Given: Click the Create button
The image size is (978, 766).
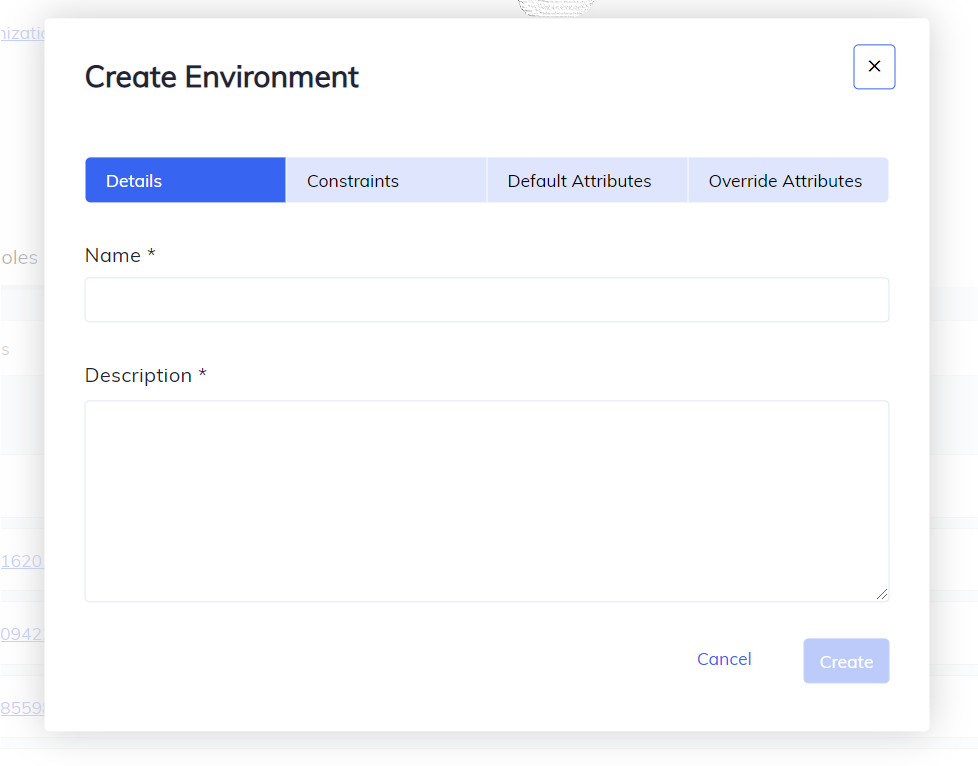Looking at the screenshot, I should [x=845, y=661].
